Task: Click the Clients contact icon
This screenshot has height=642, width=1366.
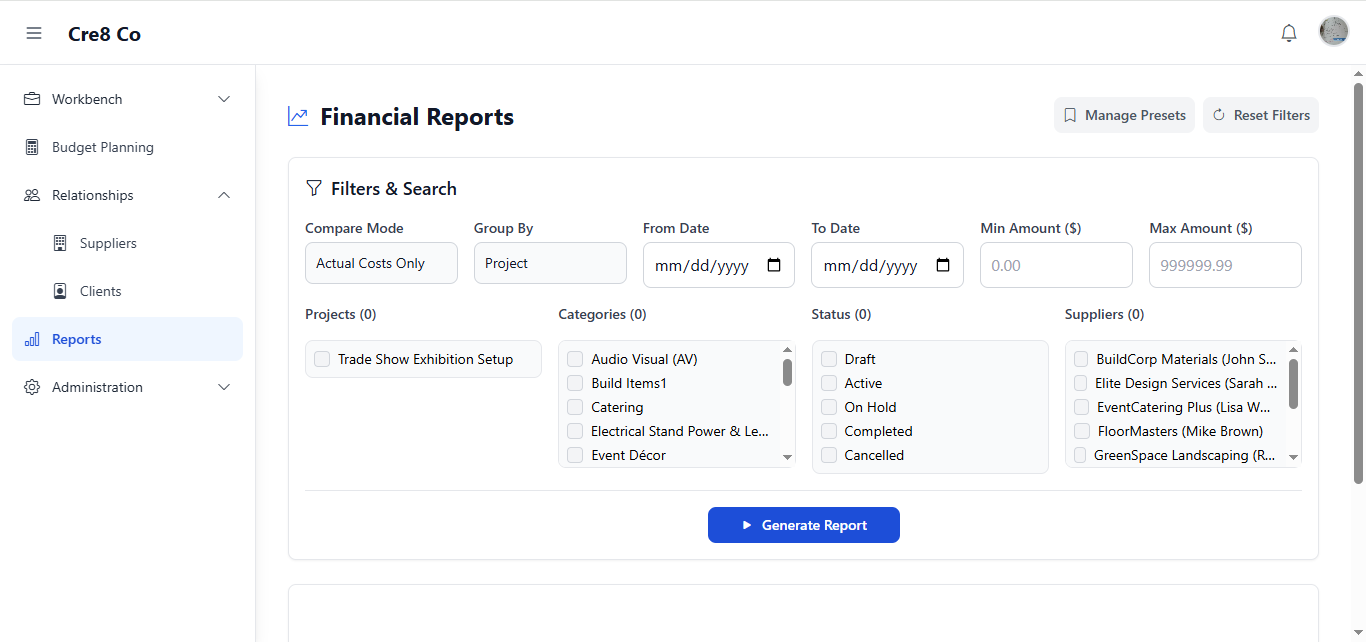Action: (60, 291)
